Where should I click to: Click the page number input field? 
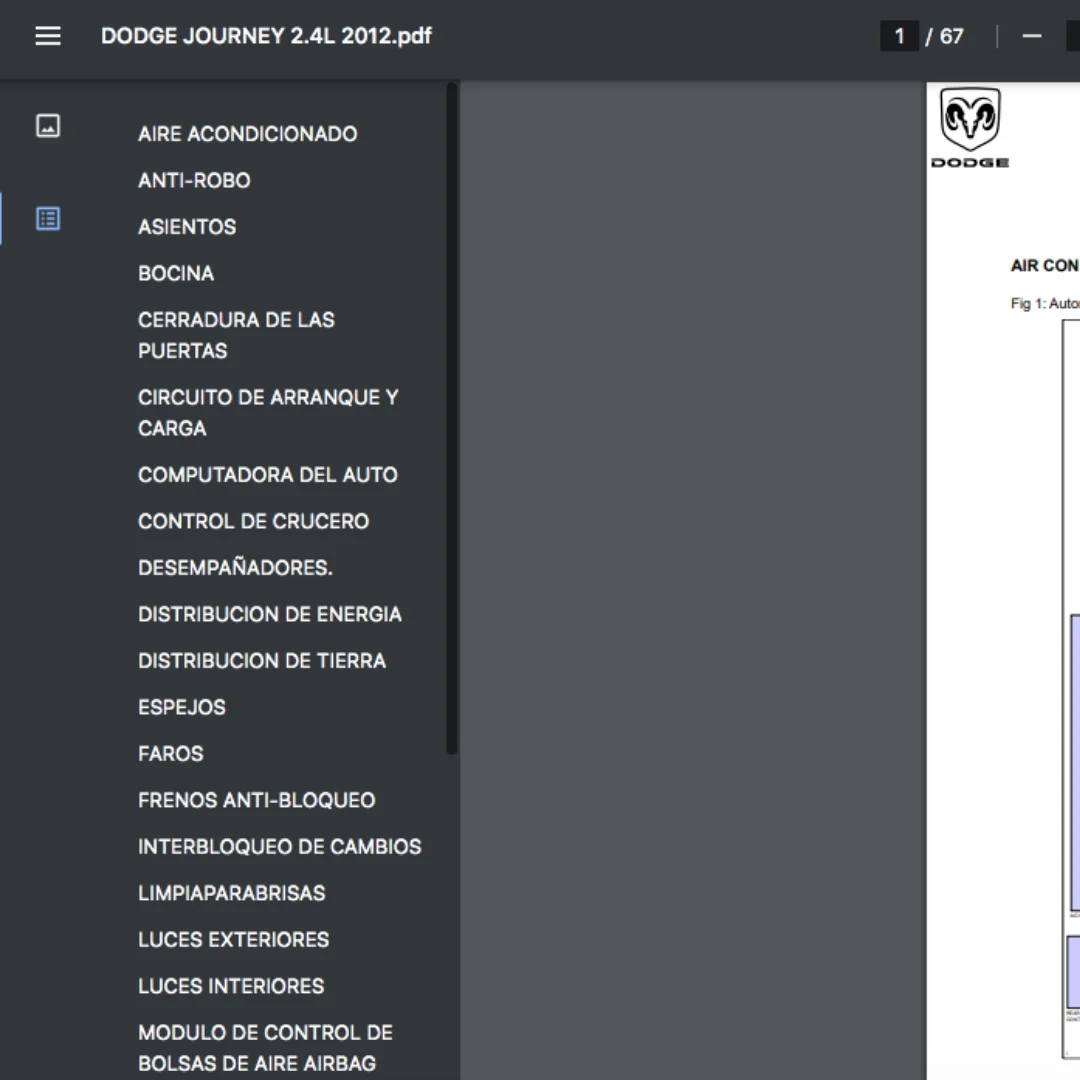(899, 36)
